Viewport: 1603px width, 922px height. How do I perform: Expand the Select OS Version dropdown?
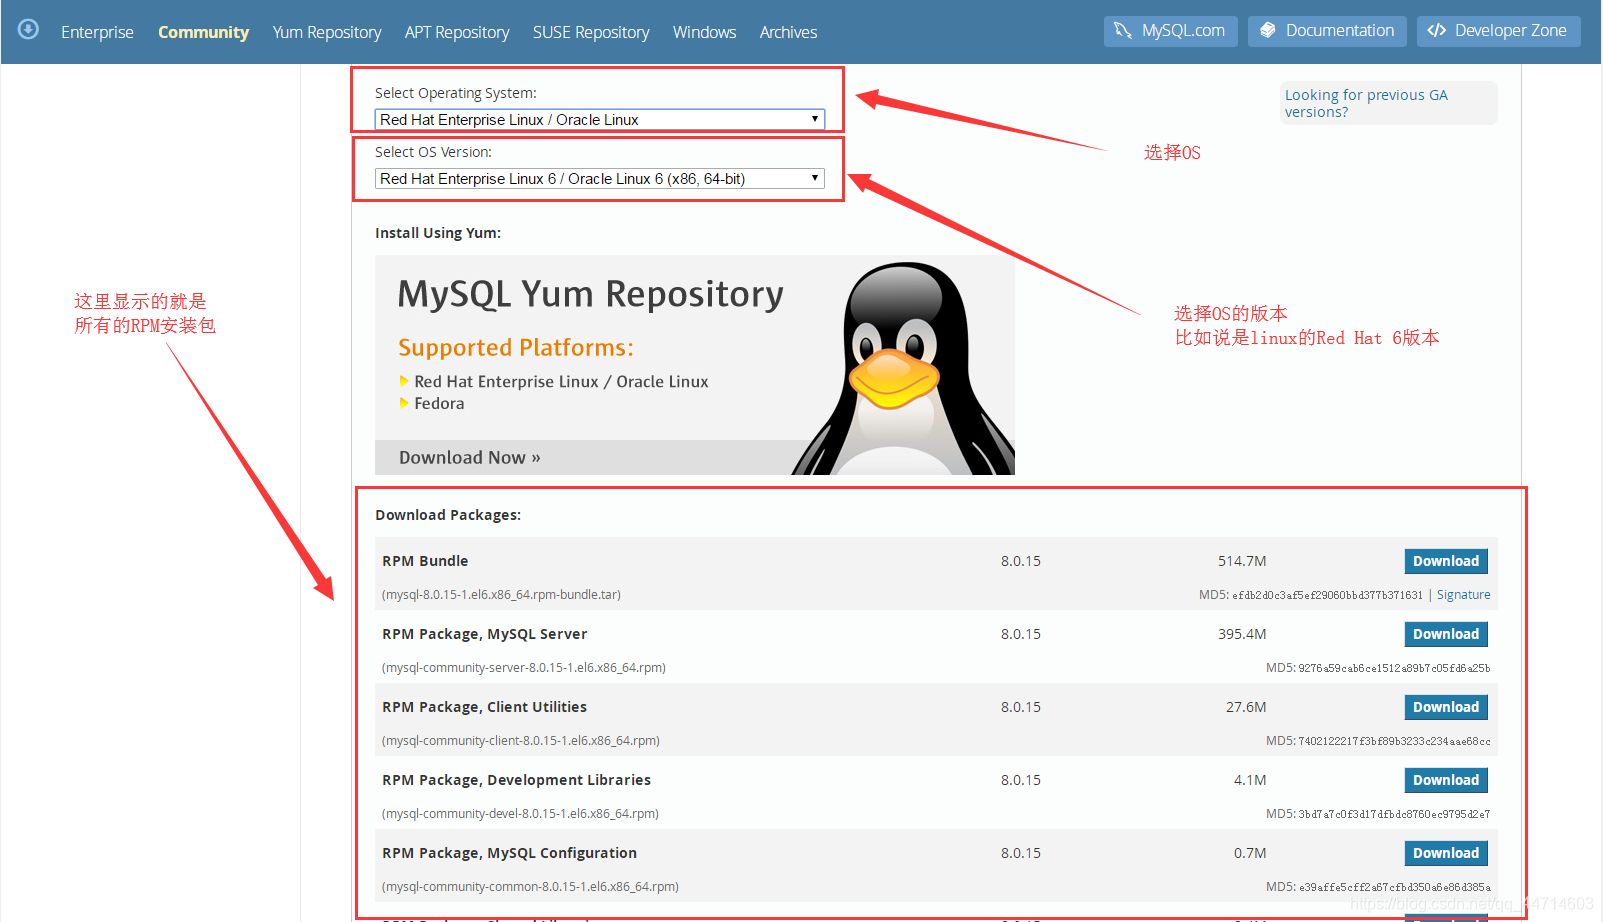(600, 178)
